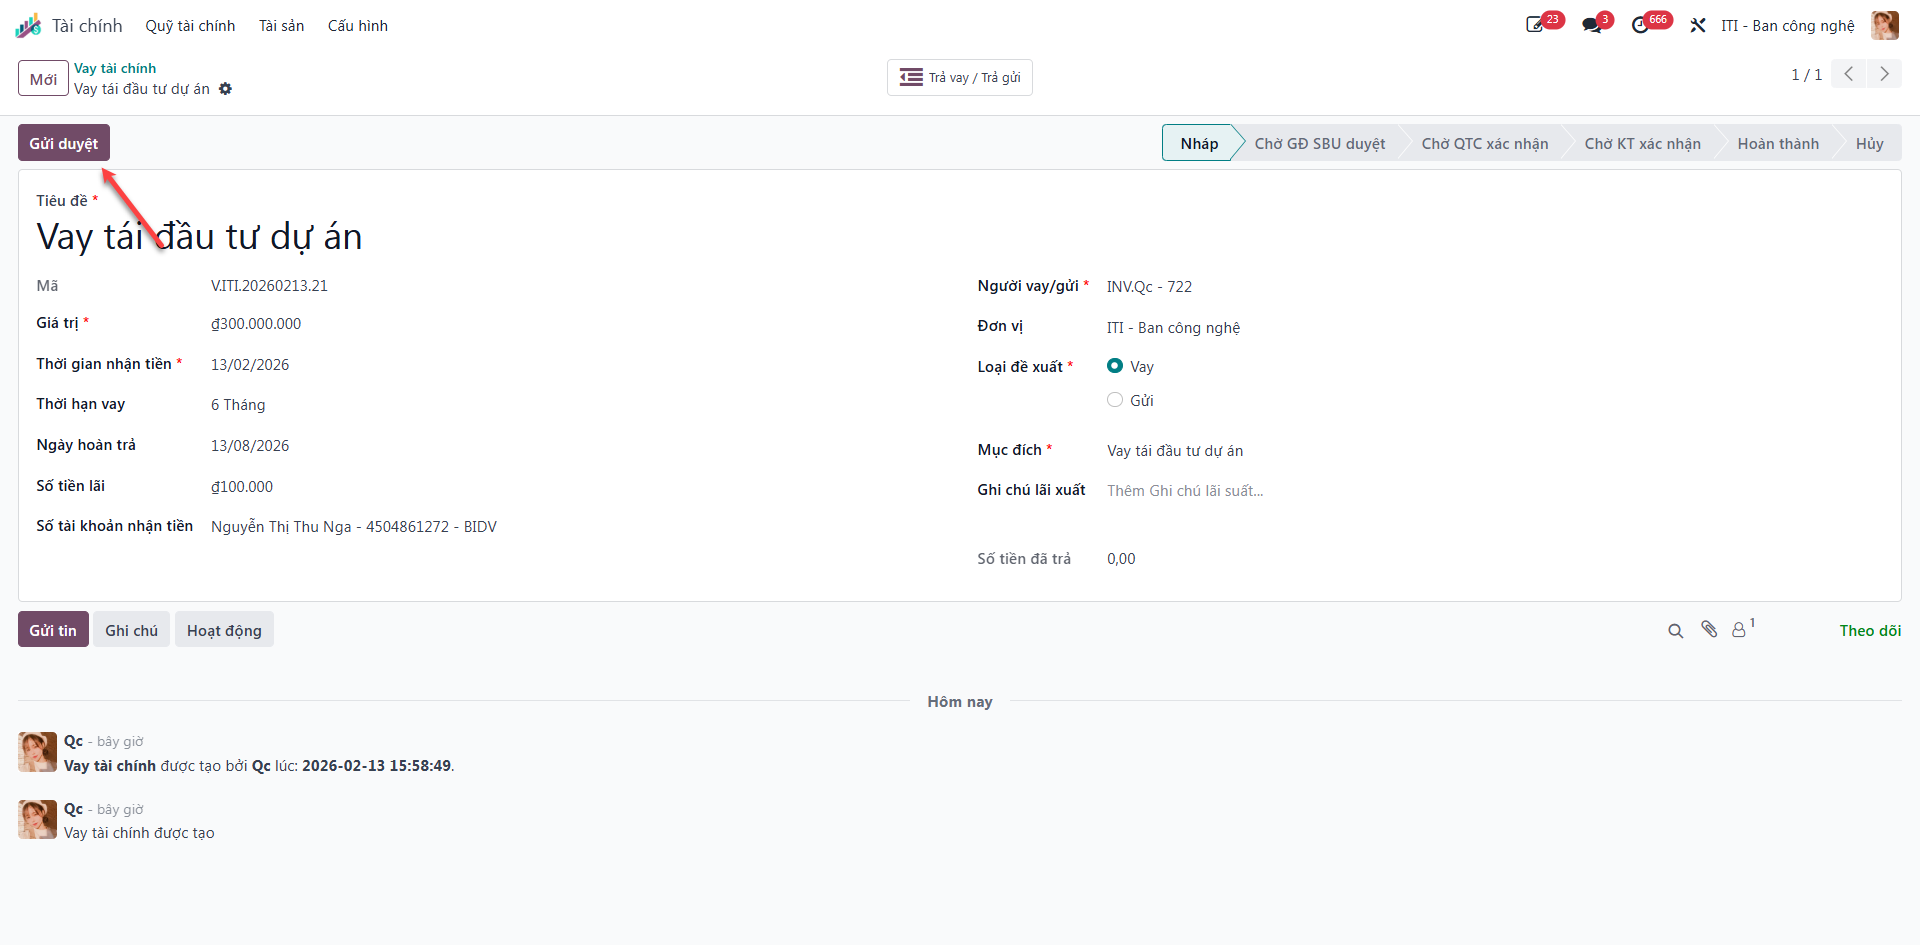
Task: Select the Vay radio option
Action: pyautogui.click(x=1115, y=366)
